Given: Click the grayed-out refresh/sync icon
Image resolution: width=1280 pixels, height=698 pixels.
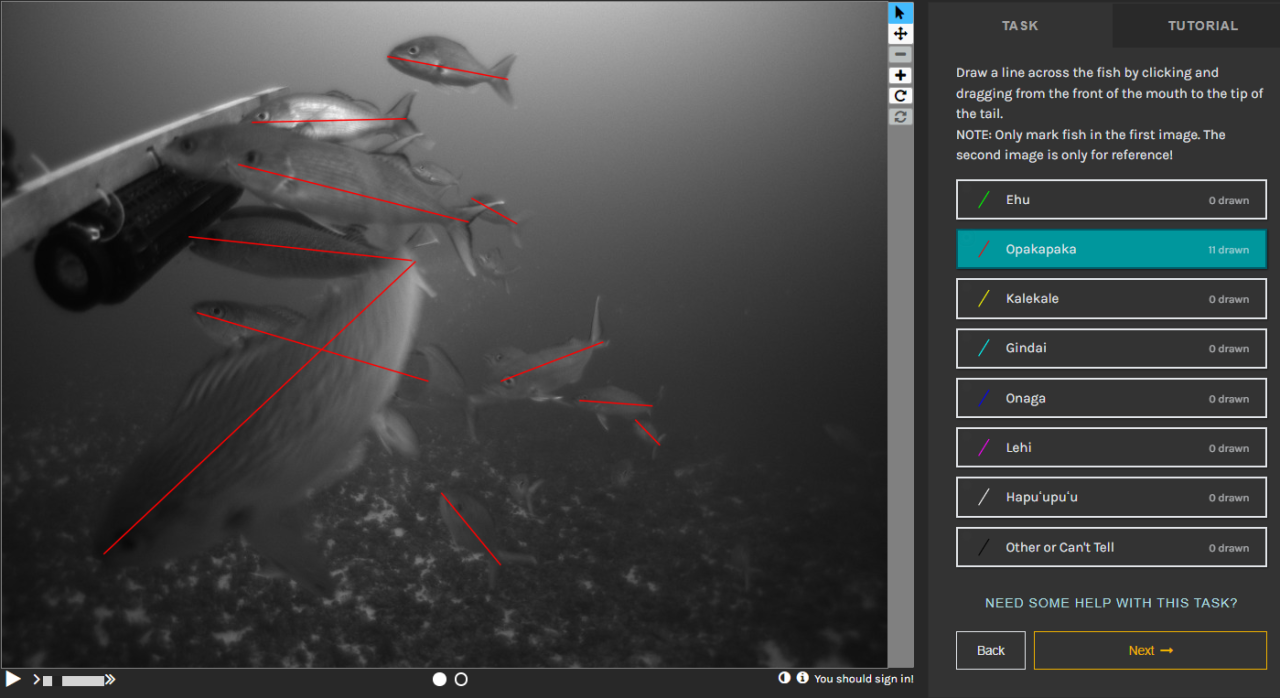Looking at the screenshot, I should [x=900, y=117].
